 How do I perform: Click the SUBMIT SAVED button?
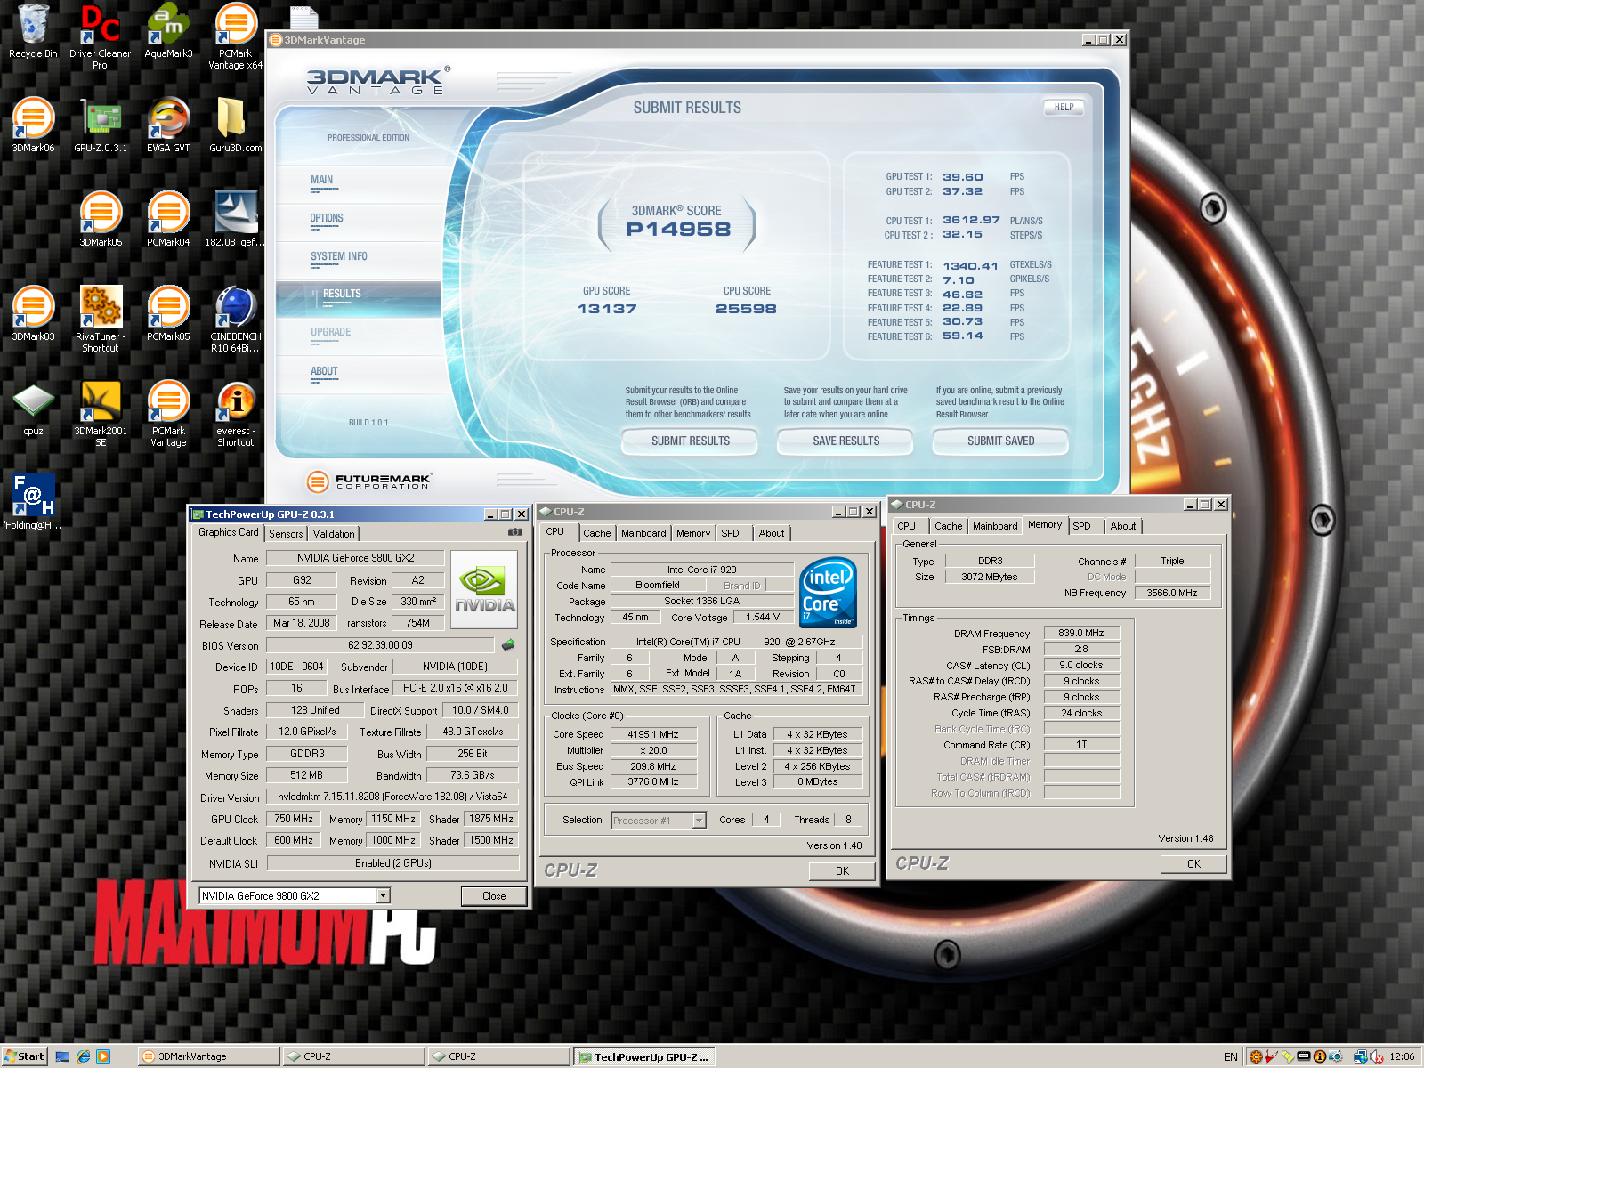click(1000, 441)
